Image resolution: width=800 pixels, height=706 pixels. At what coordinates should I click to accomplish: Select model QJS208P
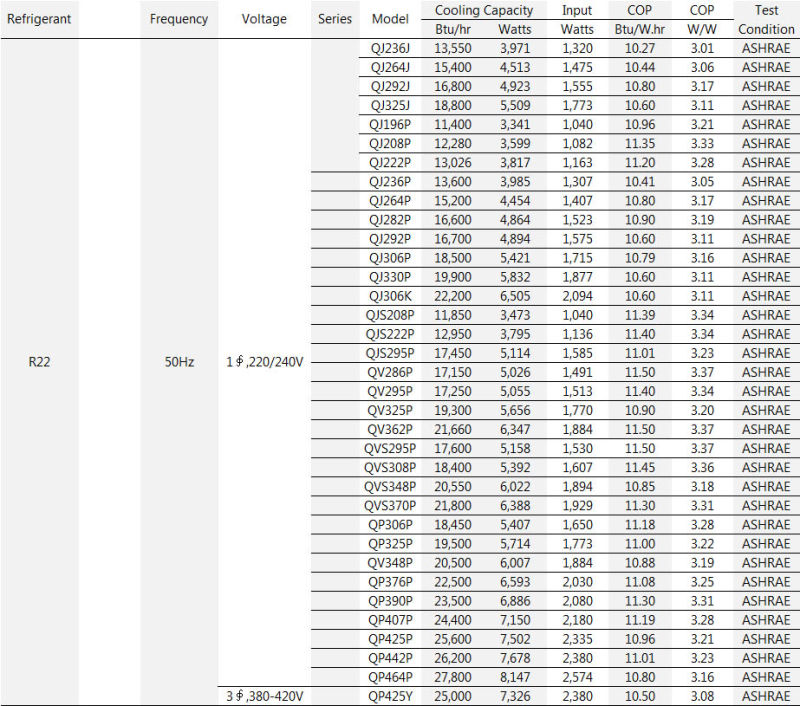point(390,315)
